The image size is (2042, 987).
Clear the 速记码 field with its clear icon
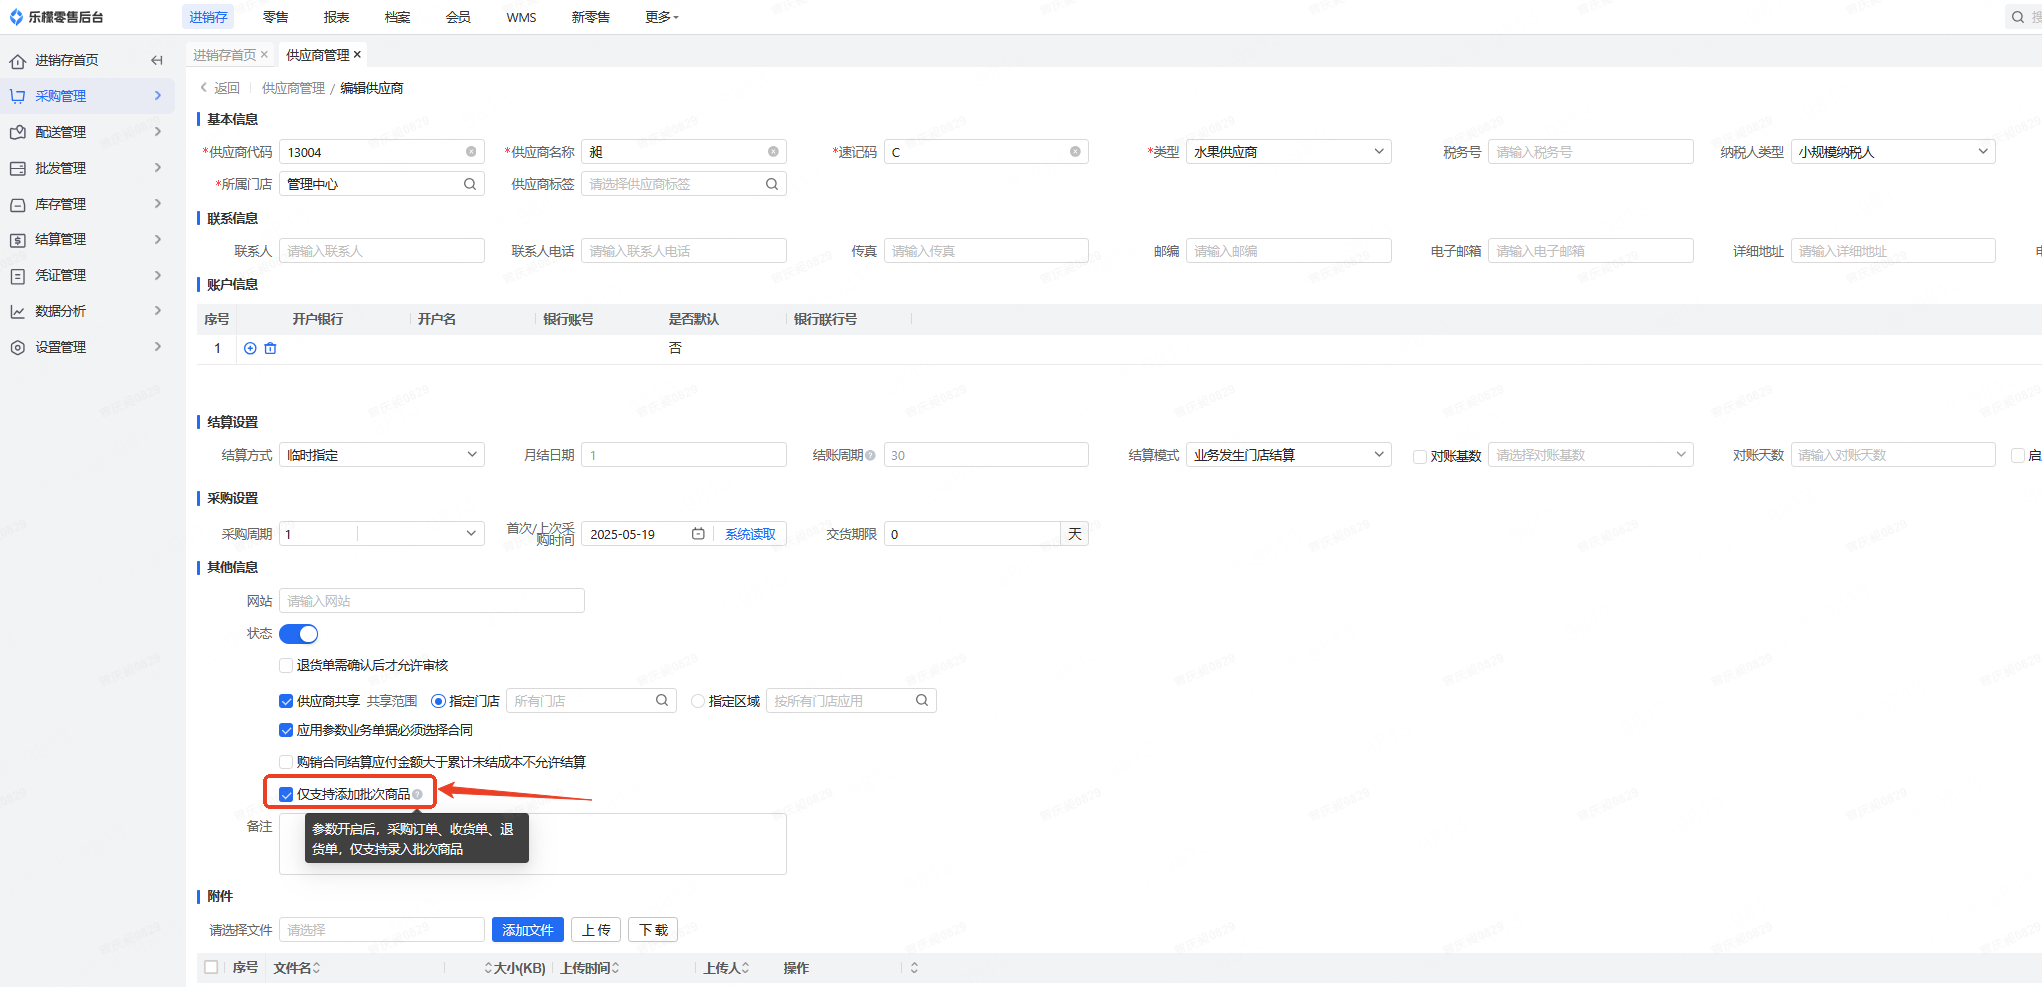point(1075,152)
